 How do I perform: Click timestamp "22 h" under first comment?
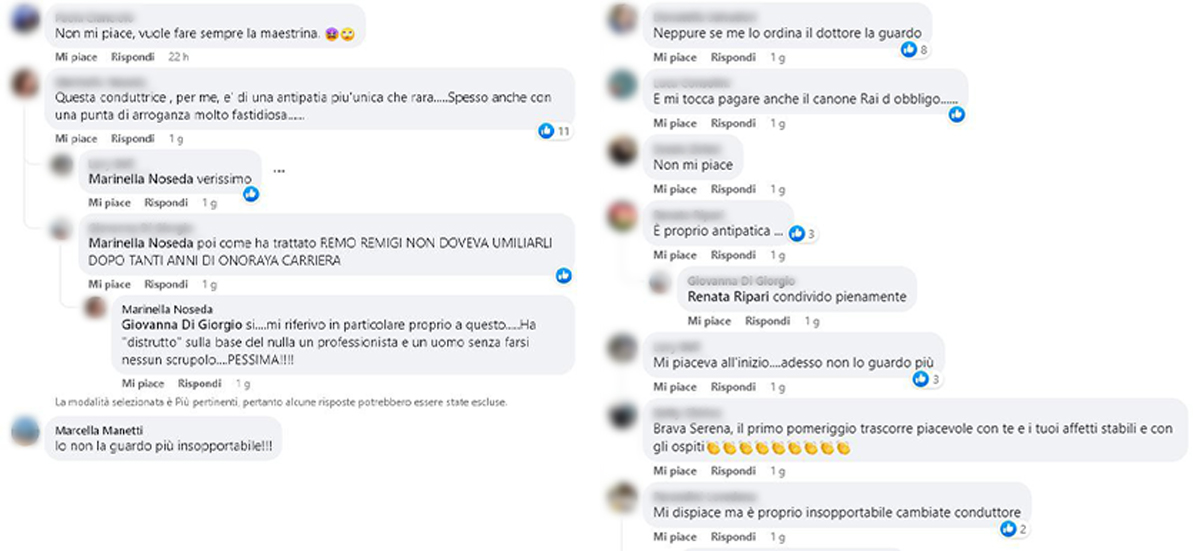point(179,57)
